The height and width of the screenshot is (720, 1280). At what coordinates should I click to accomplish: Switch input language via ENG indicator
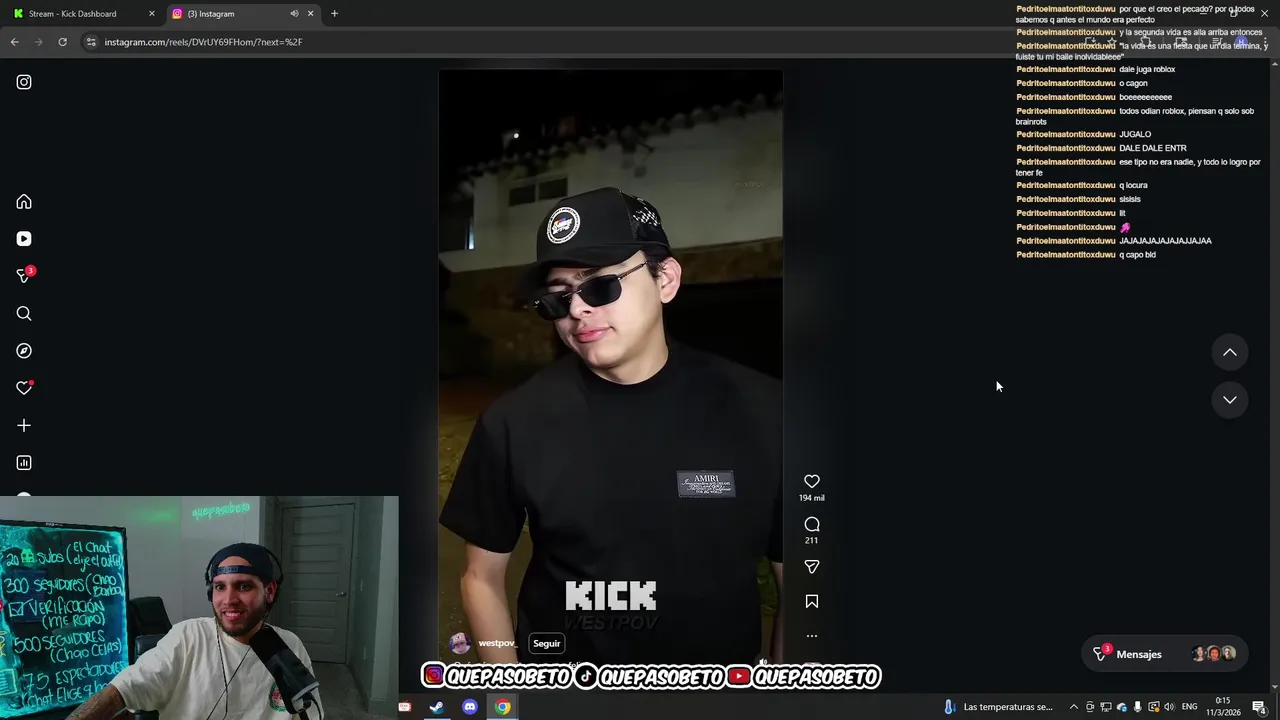point(1189,707)
